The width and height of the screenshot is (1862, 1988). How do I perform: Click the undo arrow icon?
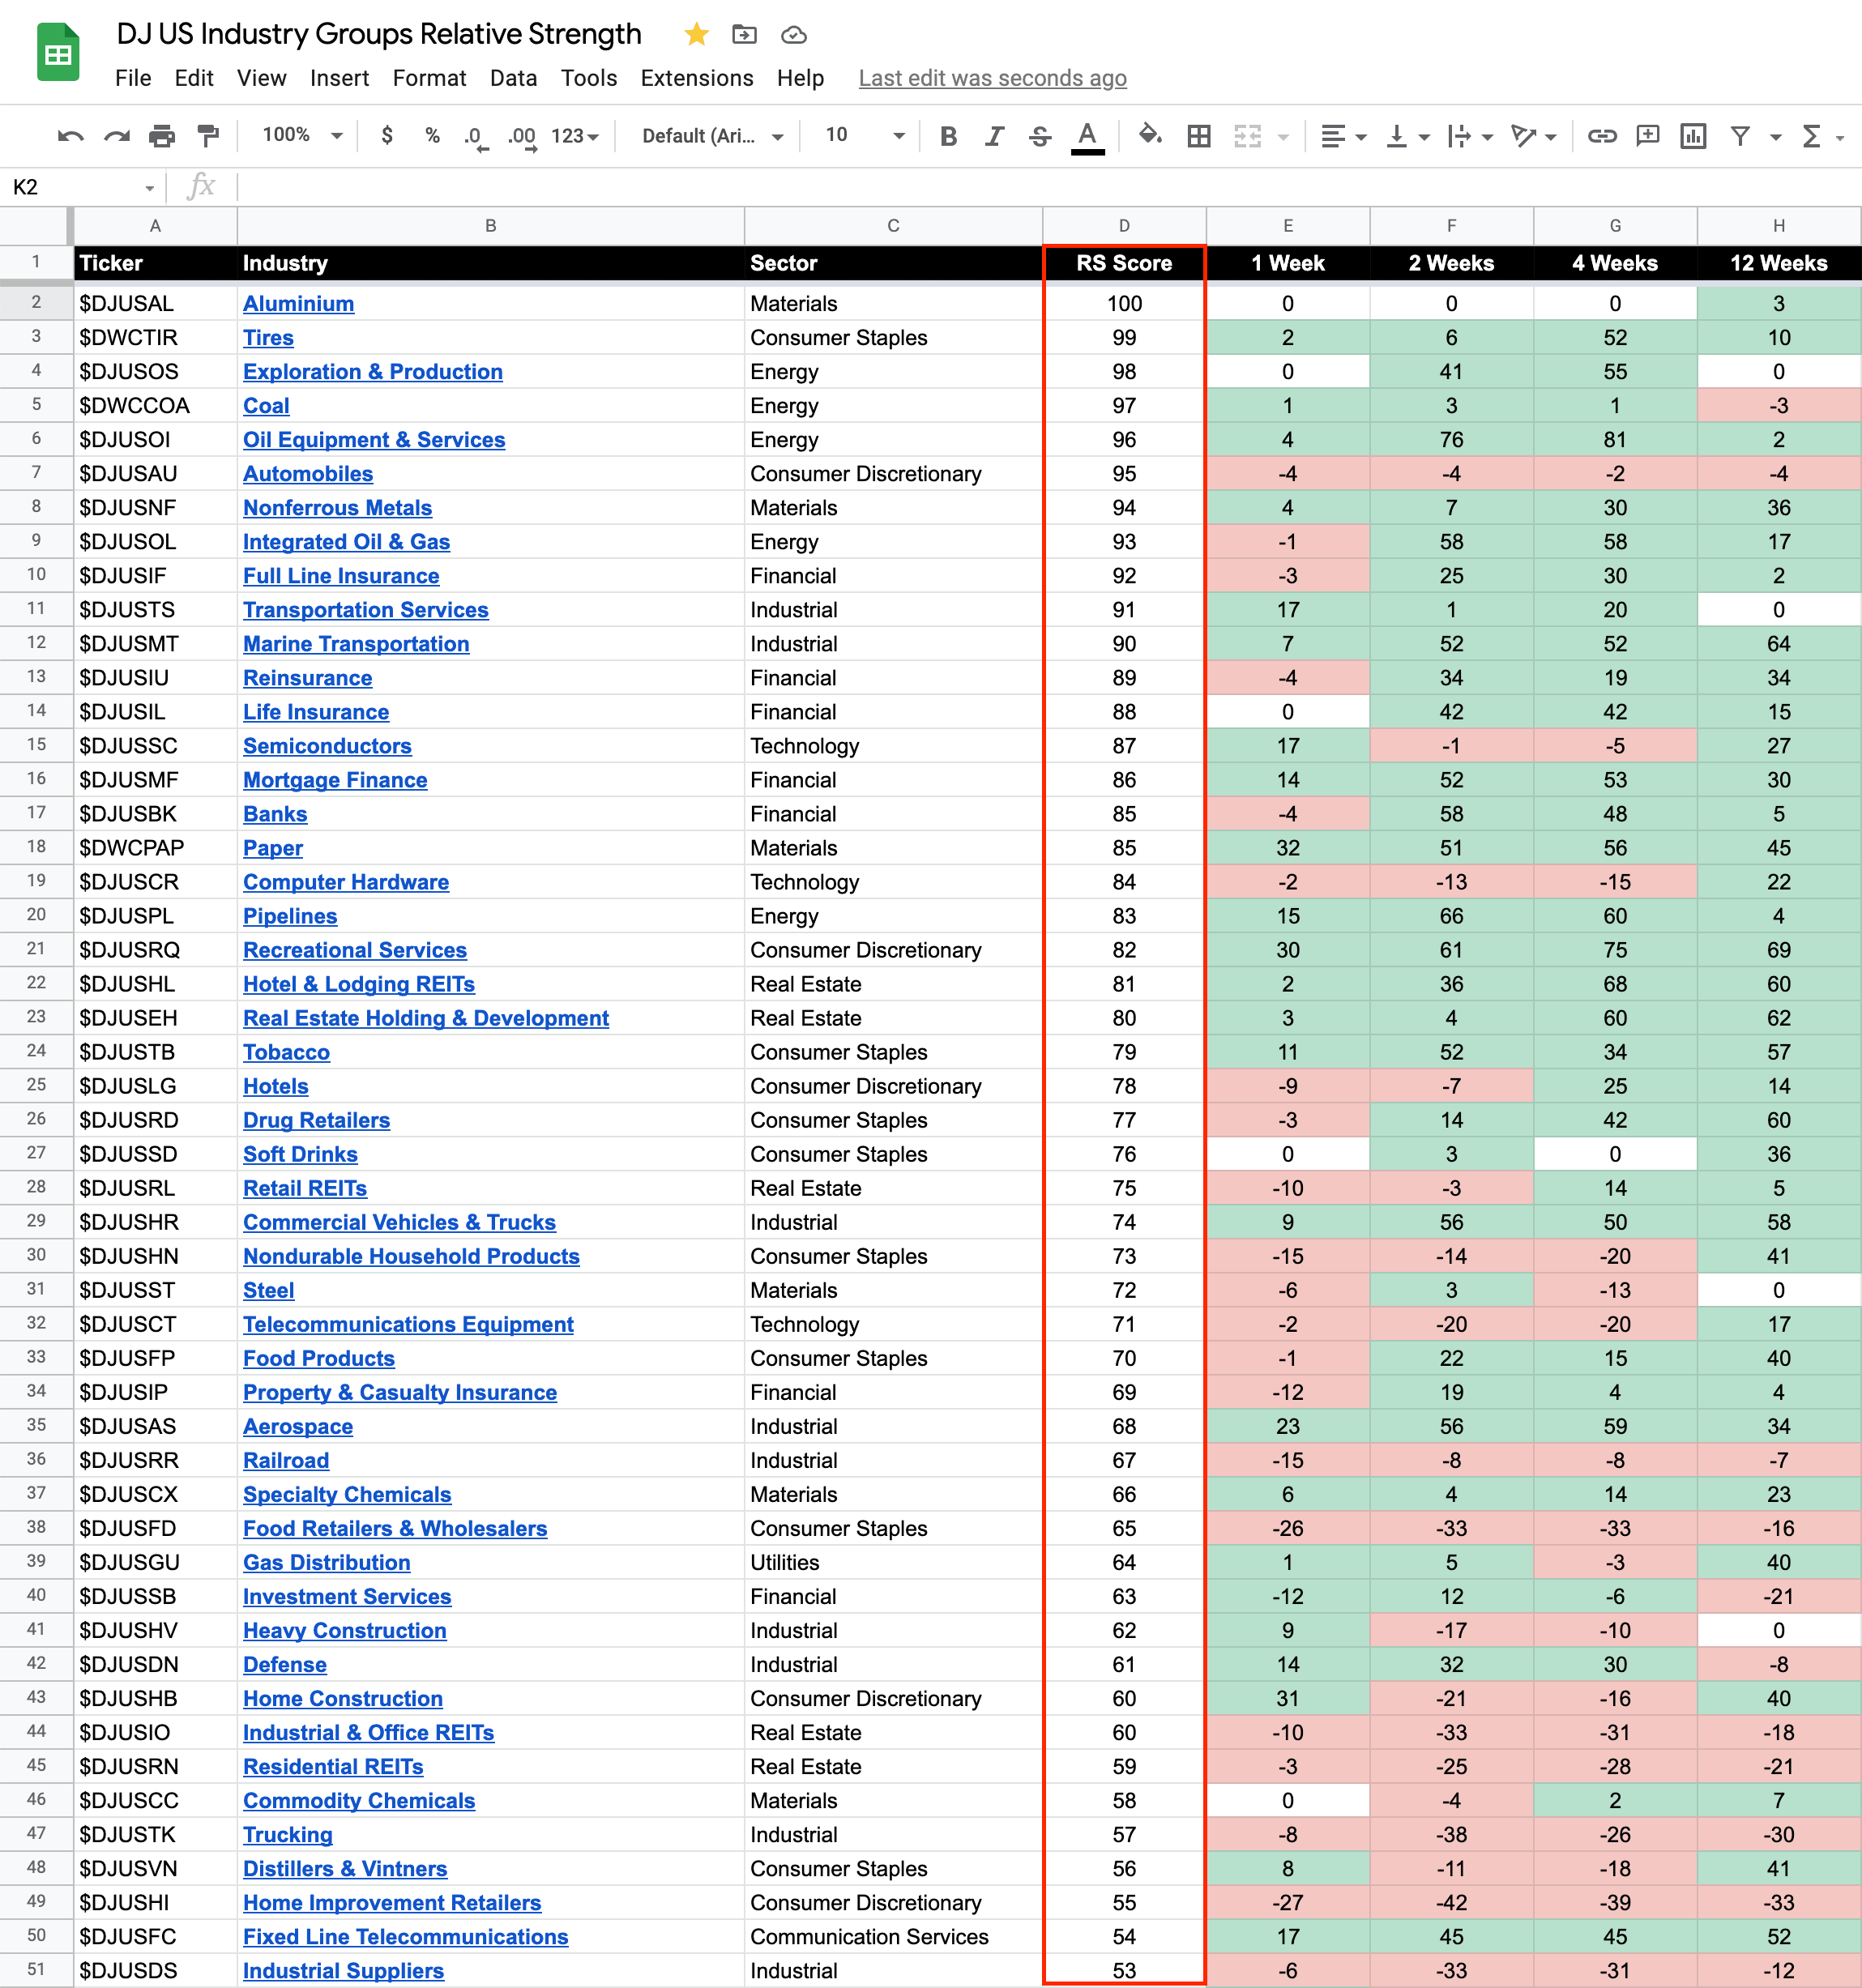click(70, 136)
